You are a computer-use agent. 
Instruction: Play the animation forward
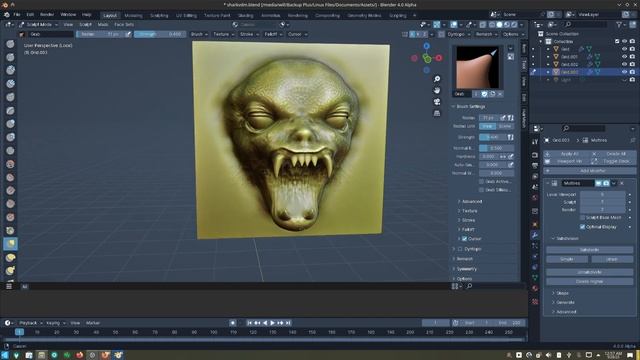coord(273,323)
